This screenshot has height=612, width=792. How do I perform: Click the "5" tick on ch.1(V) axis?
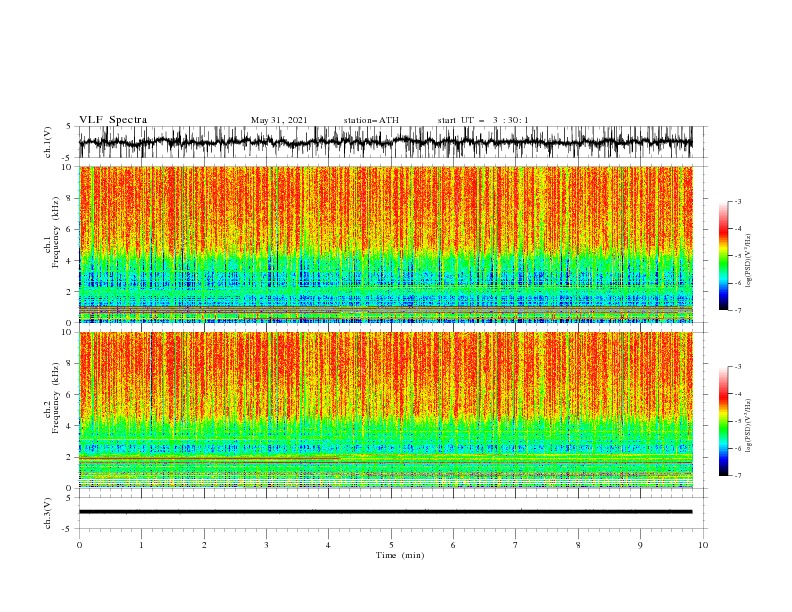70,127
